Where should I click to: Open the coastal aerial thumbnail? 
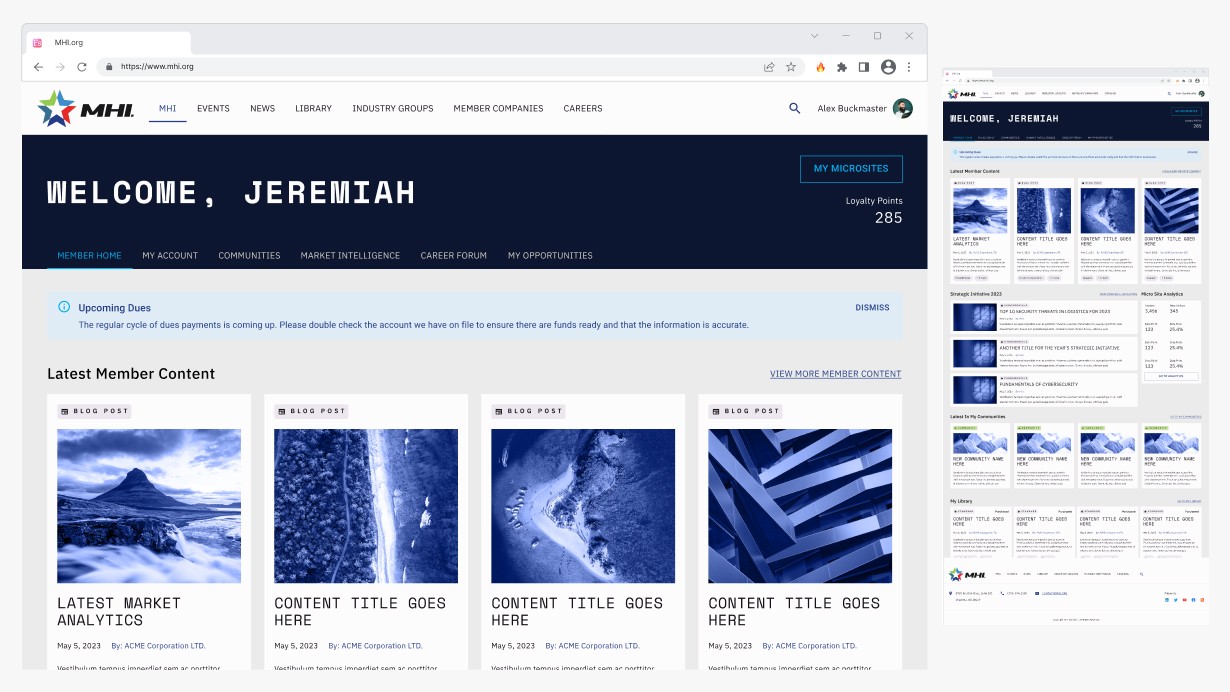pyautogui.click(x=583, y=506)
